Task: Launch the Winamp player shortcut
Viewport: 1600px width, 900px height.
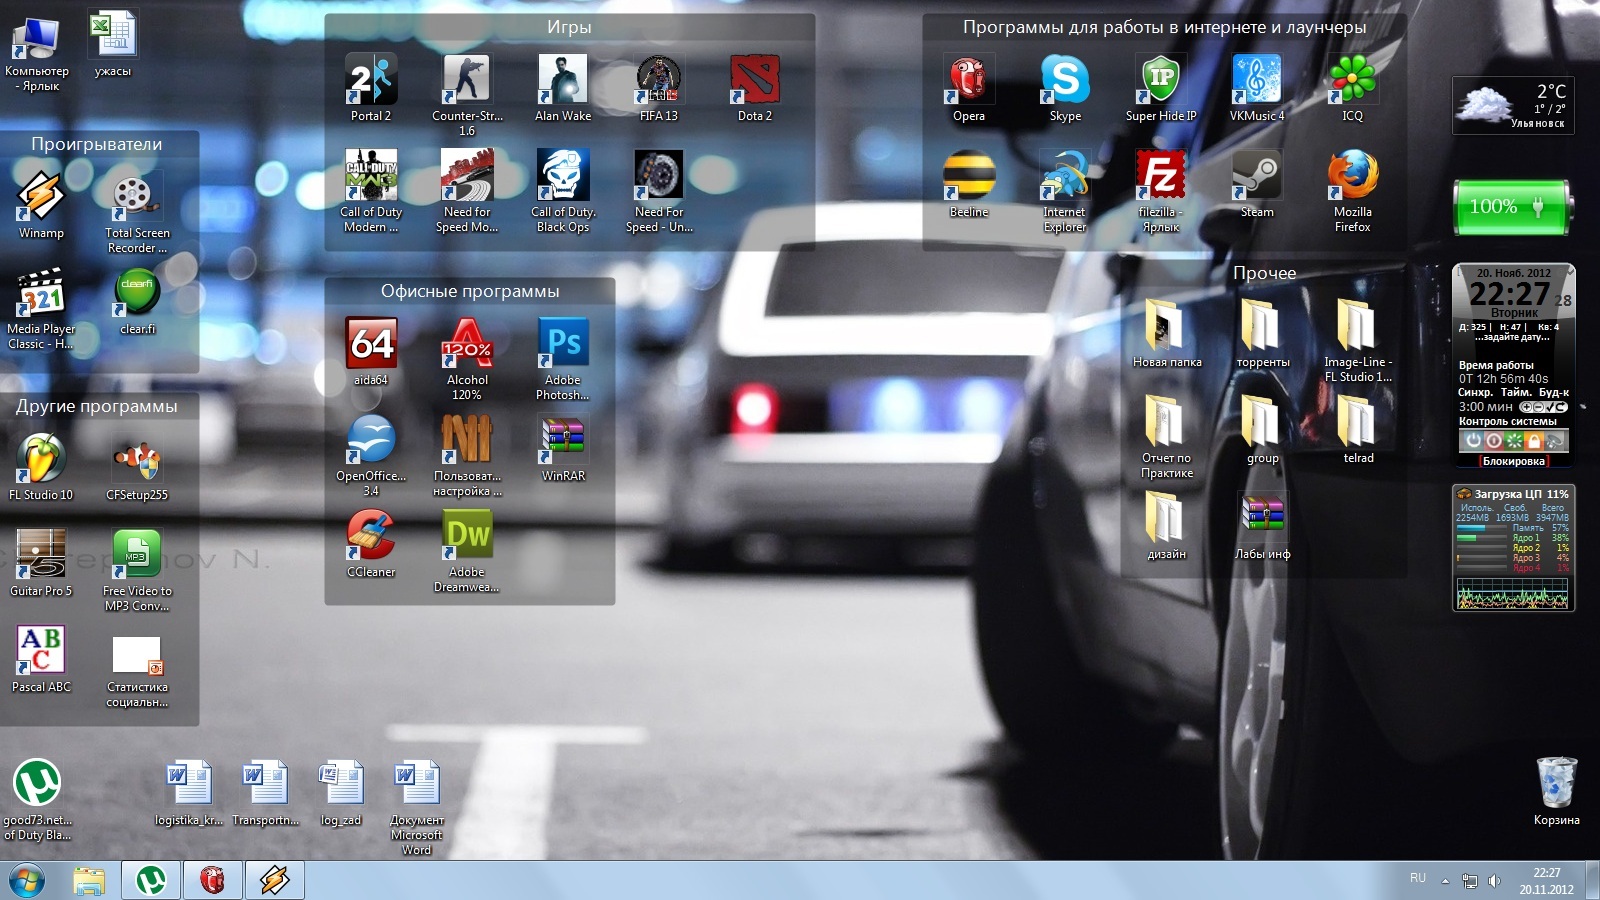Action: (41, 197)
